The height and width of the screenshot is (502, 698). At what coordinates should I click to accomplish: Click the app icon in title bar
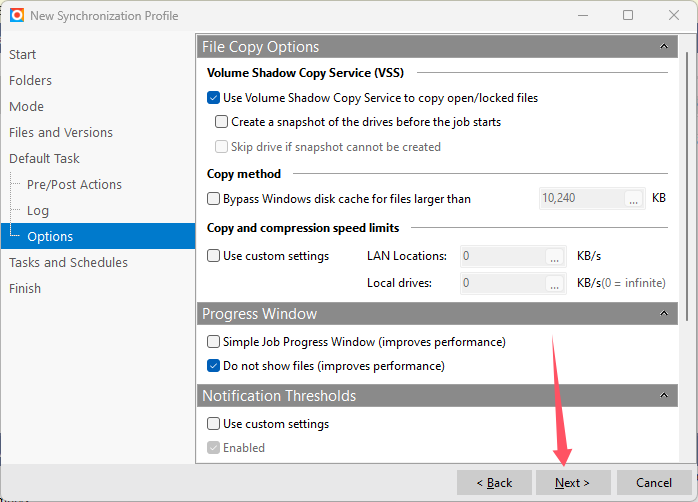pos(17,16)
